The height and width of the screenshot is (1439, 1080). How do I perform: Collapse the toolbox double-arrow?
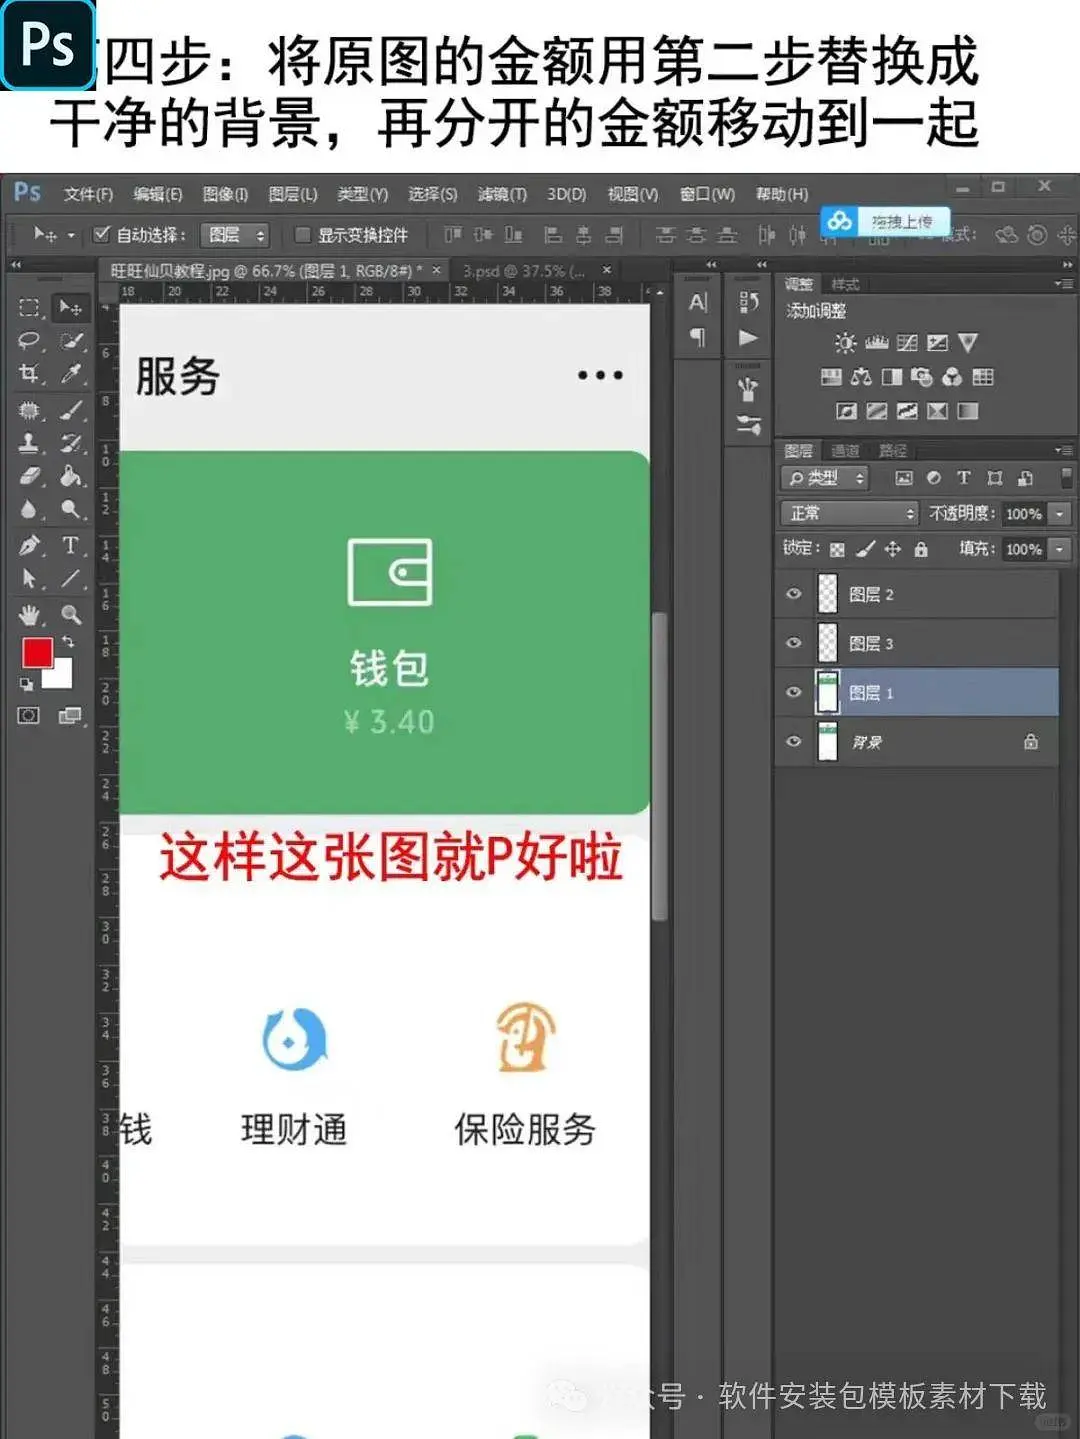coord(16,265)
